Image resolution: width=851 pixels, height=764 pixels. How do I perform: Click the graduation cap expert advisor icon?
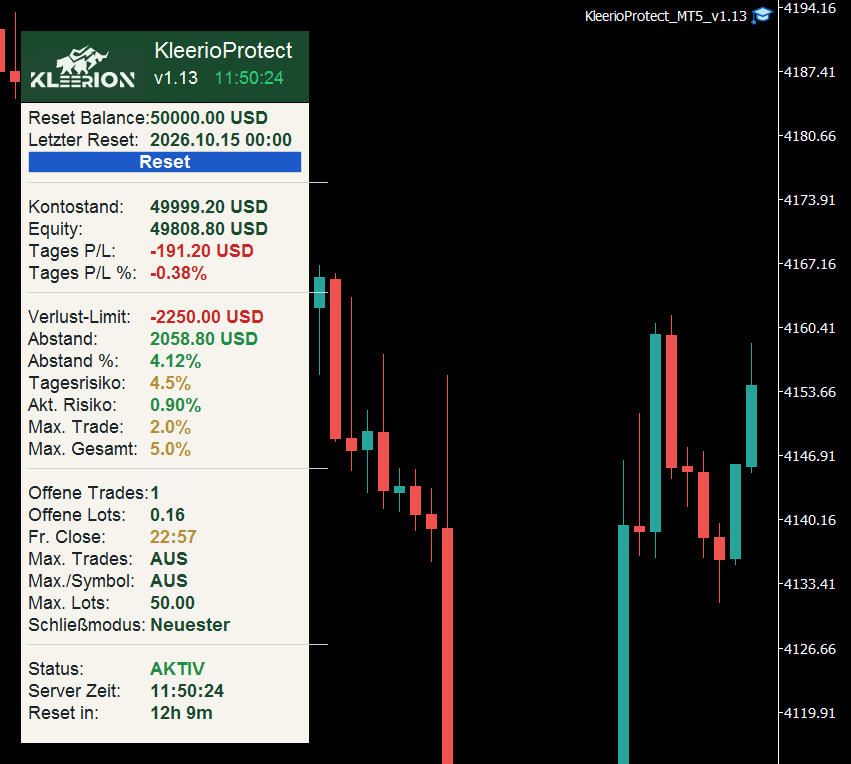(762, 15)
